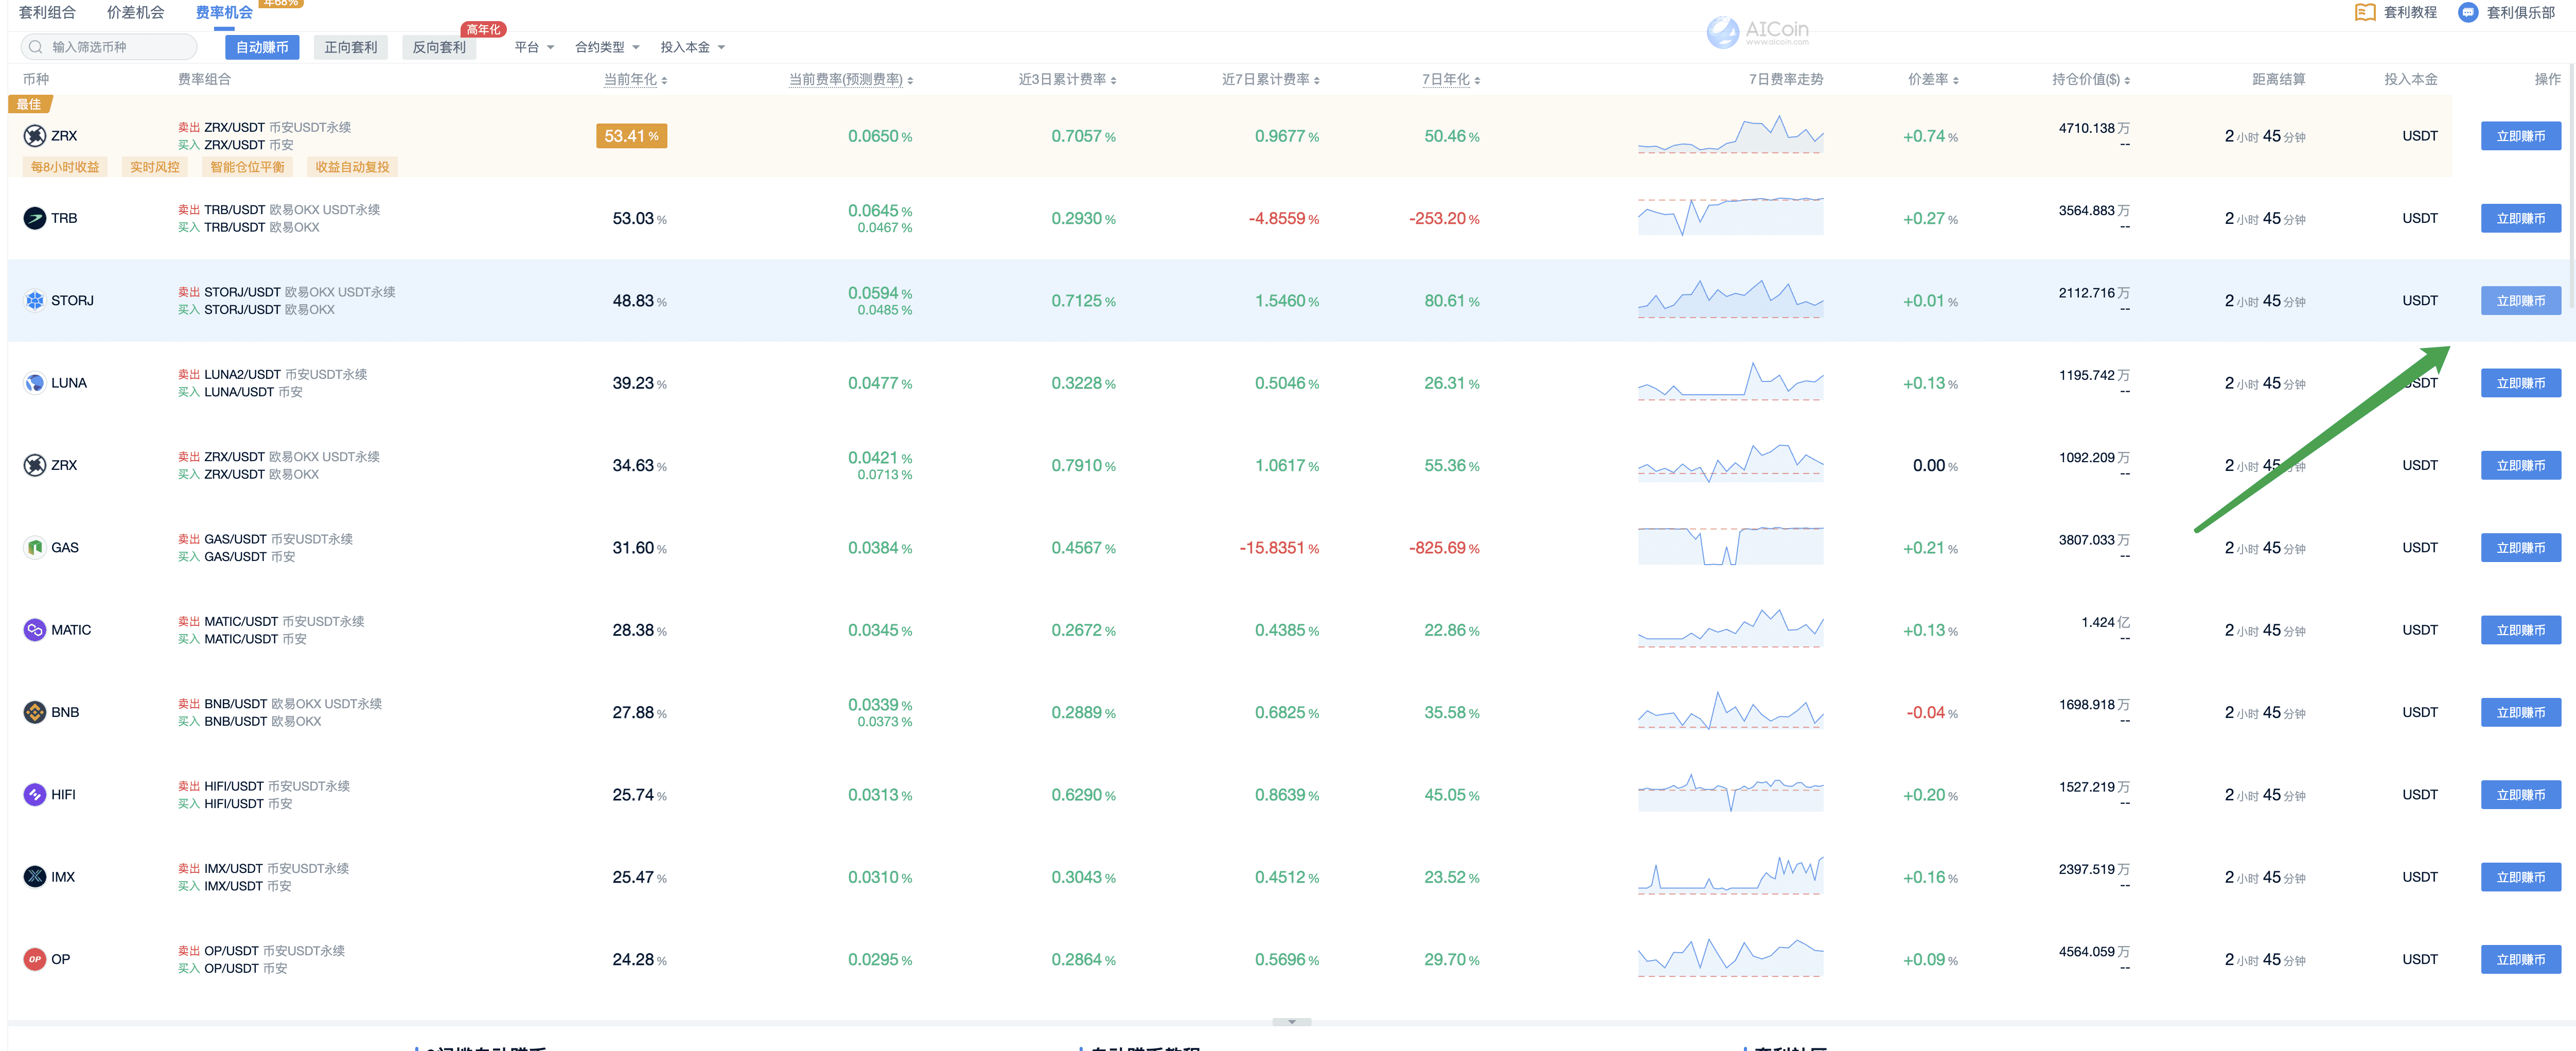Click the 7-day rate trend chart for IMX

click(1730, 875)
